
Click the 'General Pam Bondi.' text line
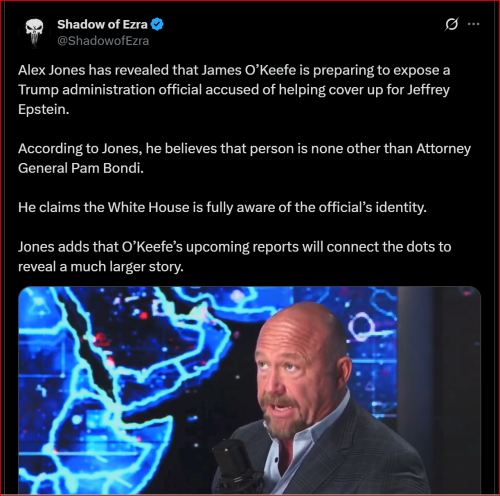pyautogui.click(x=81, y=168)
